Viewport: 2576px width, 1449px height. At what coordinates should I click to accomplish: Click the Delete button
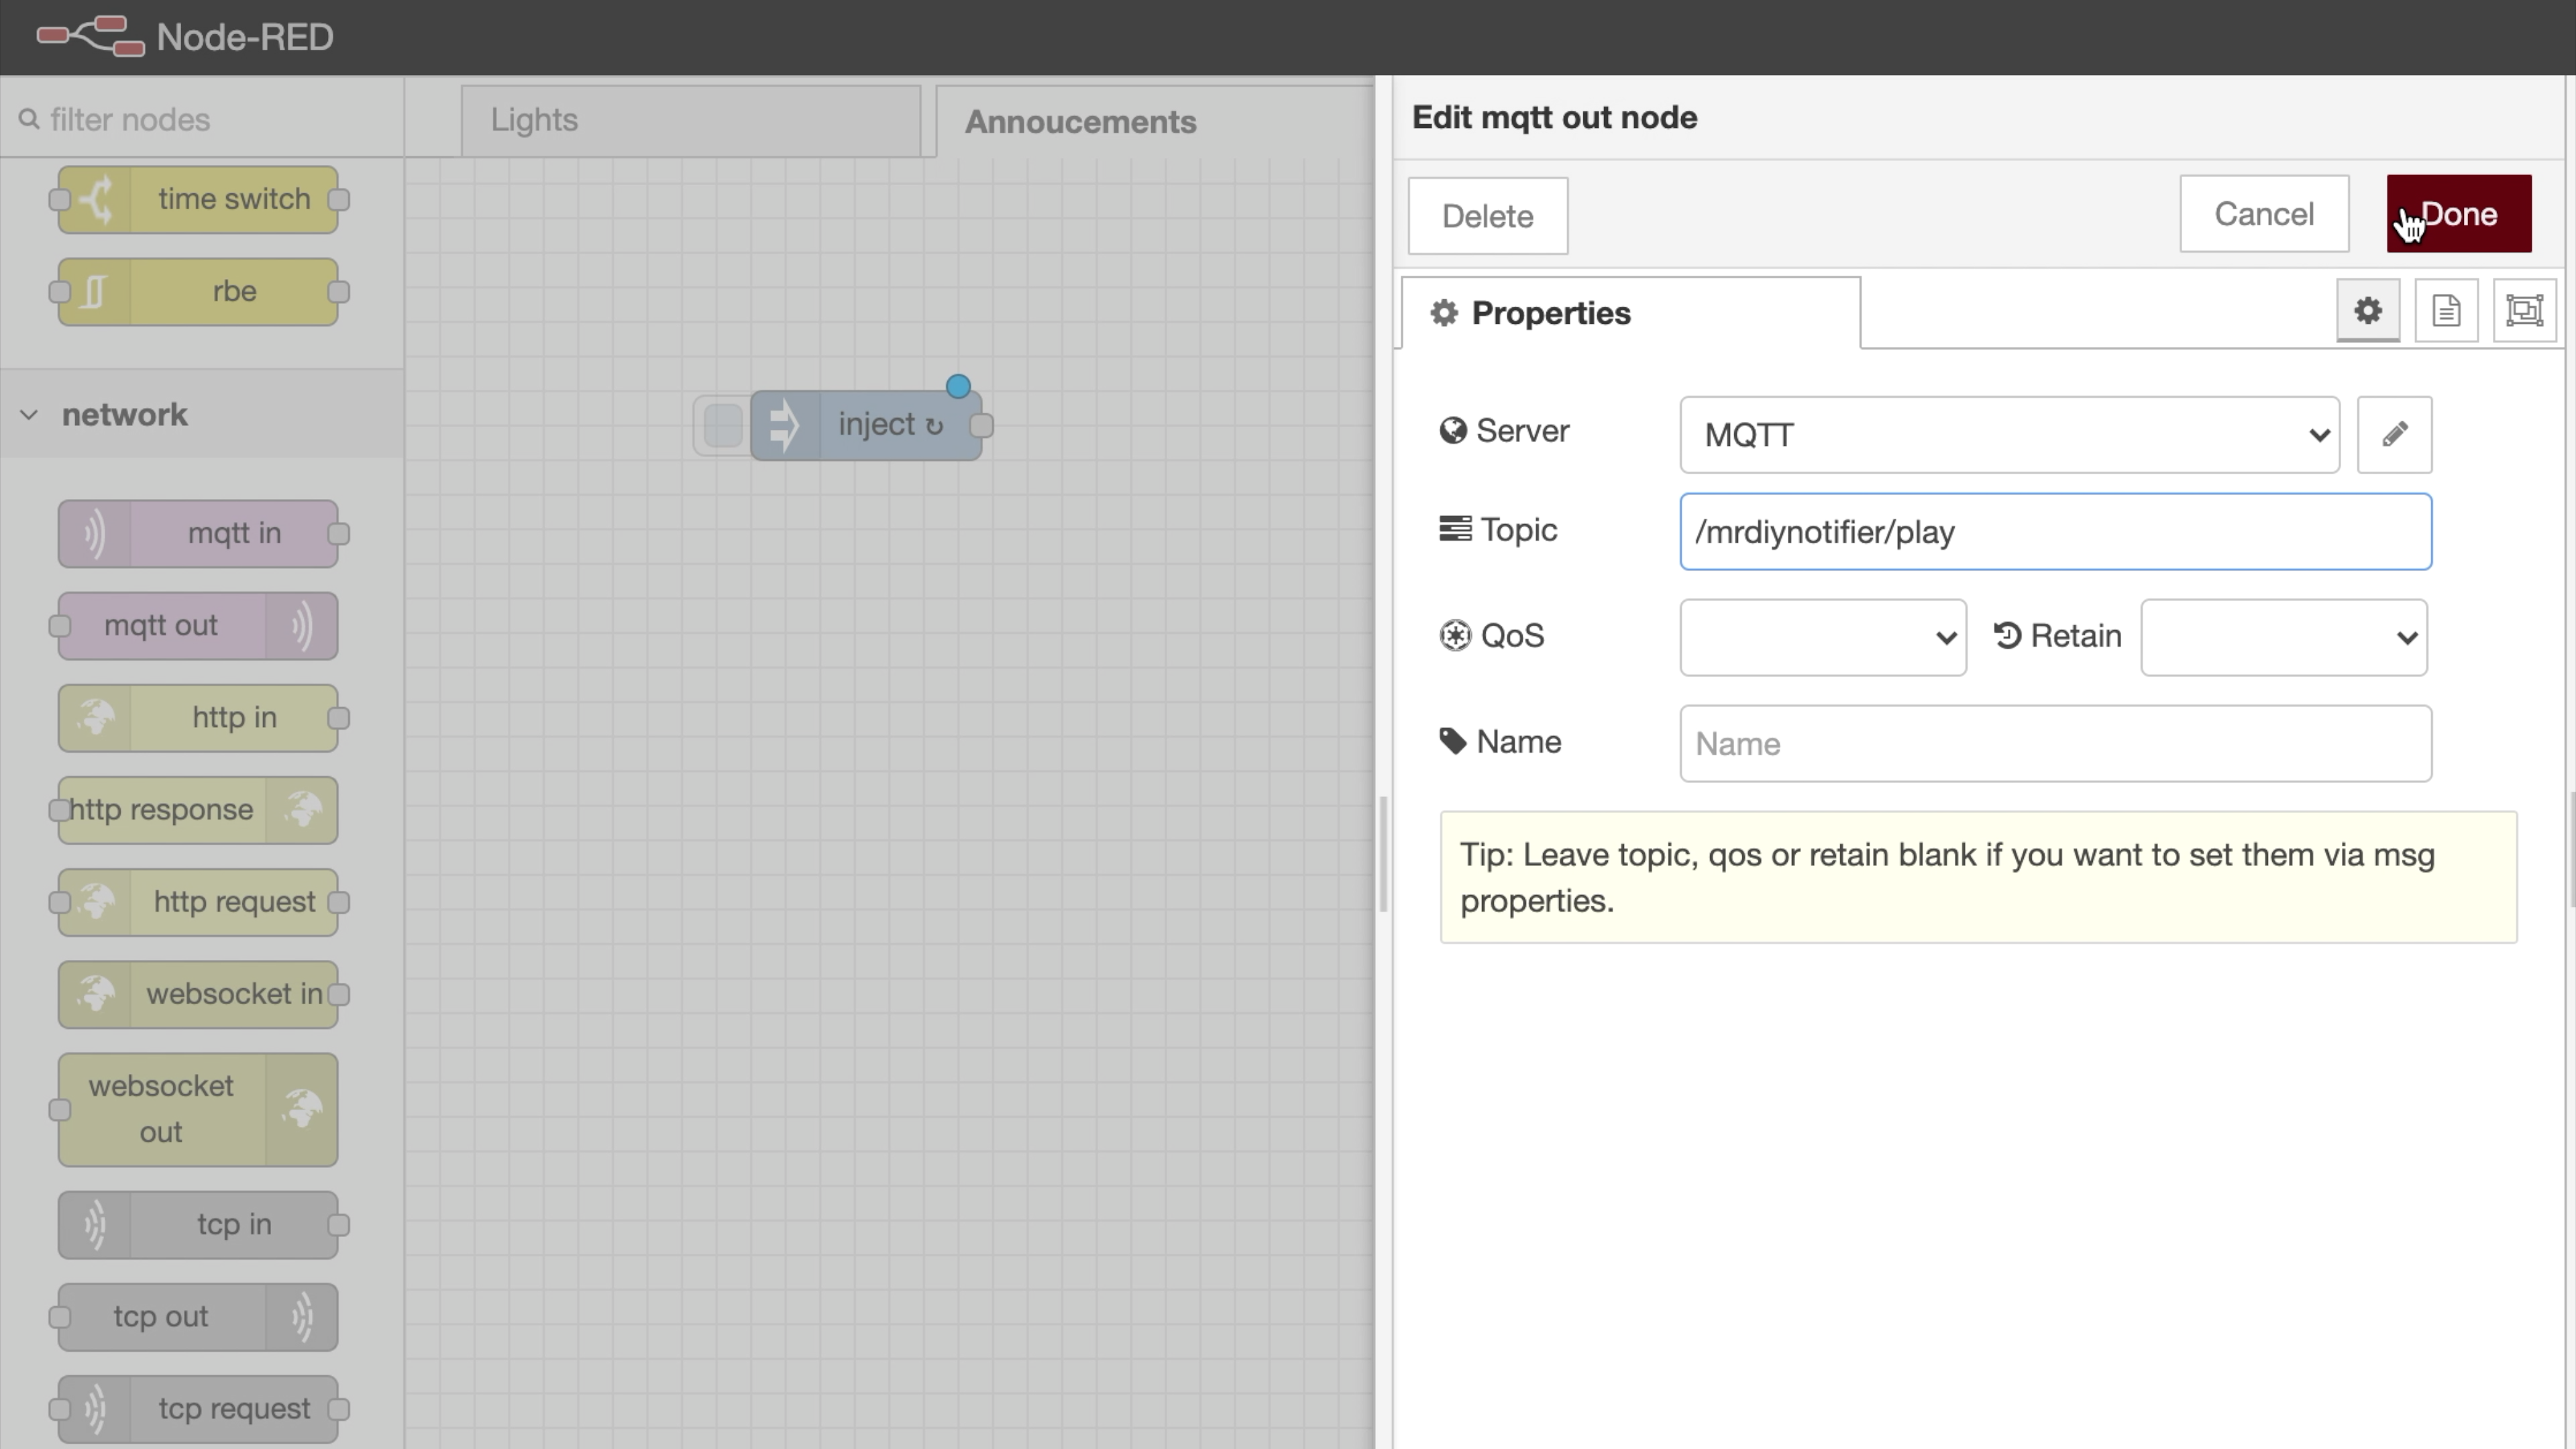pos(1487,216)
